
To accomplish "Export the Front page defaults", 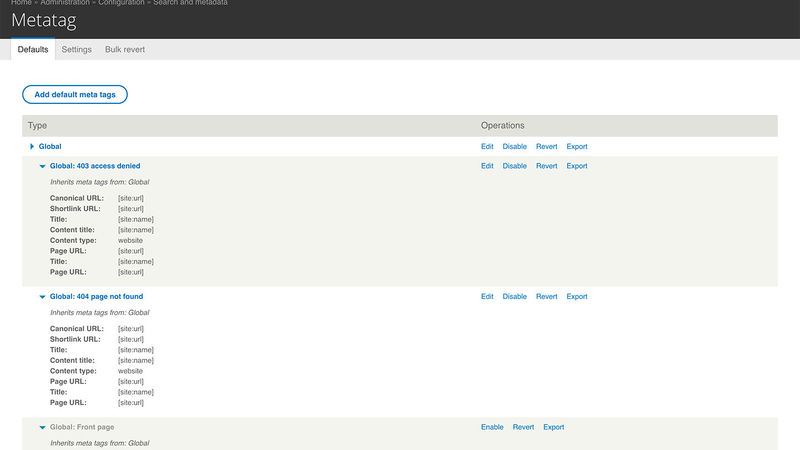I will pos(554,427).
